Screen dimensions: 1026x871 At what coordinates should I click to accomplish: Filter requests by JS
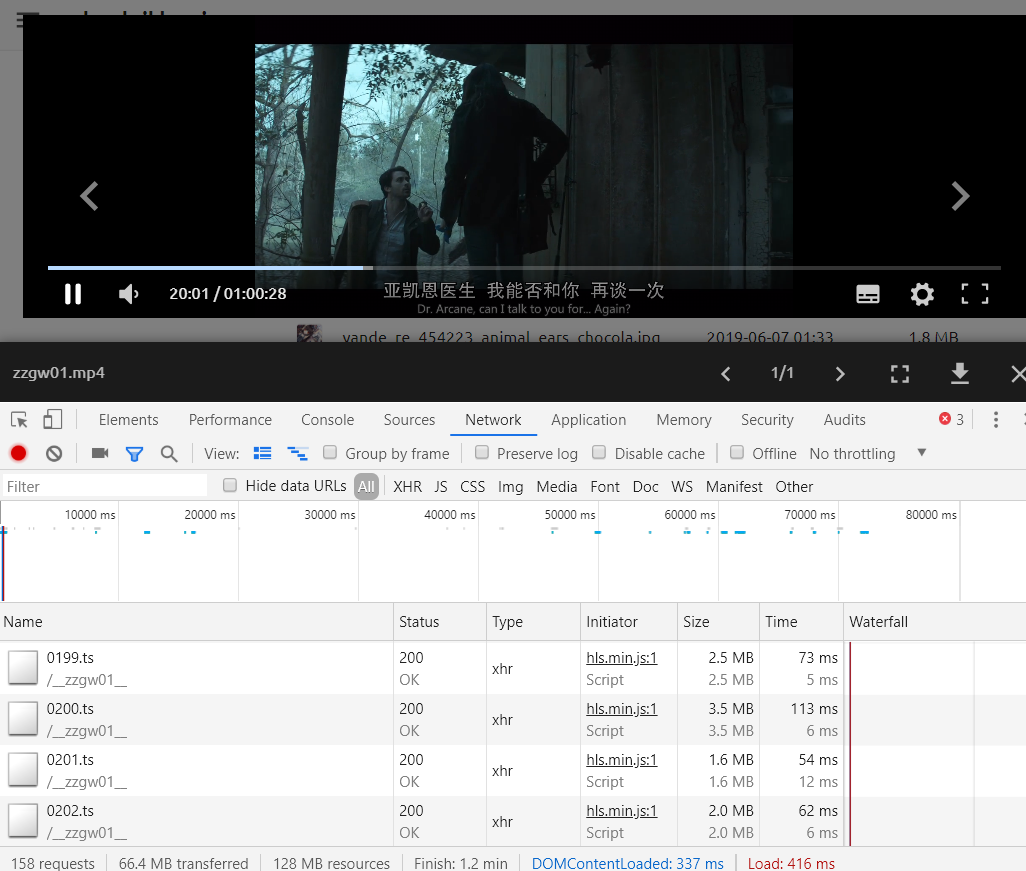(x=441, y=486)
